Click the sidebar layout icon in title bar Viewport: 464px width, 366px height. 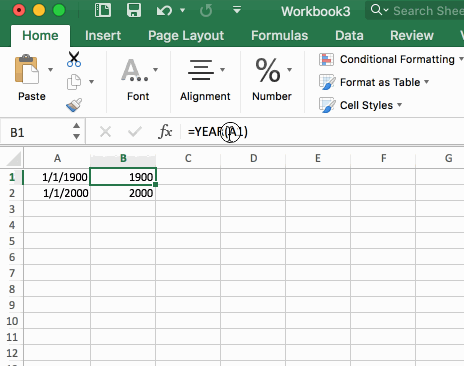(103, 10)
